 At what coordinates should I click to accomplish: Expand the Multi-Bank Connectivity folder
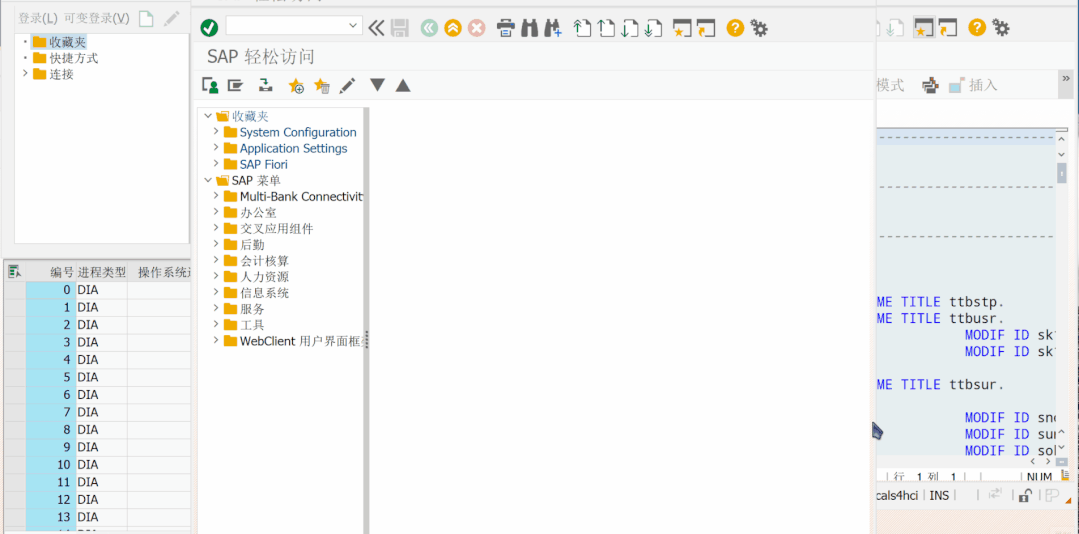pyautogui.click(x=216, y=196)
